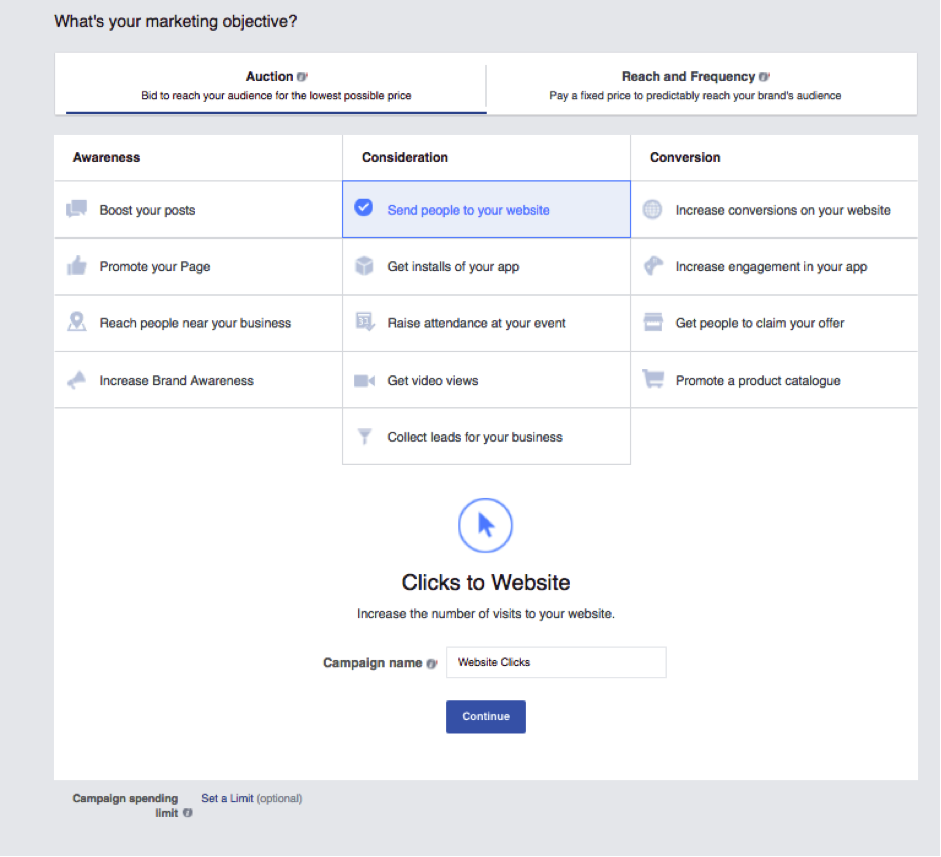Click the thumbs-up Promote your Page icon
The image size is (941, 857).
(76, 266)
